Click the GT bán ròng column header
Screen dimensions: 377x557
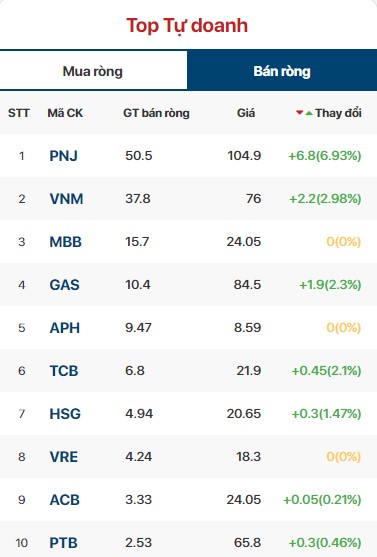(156, 113)
